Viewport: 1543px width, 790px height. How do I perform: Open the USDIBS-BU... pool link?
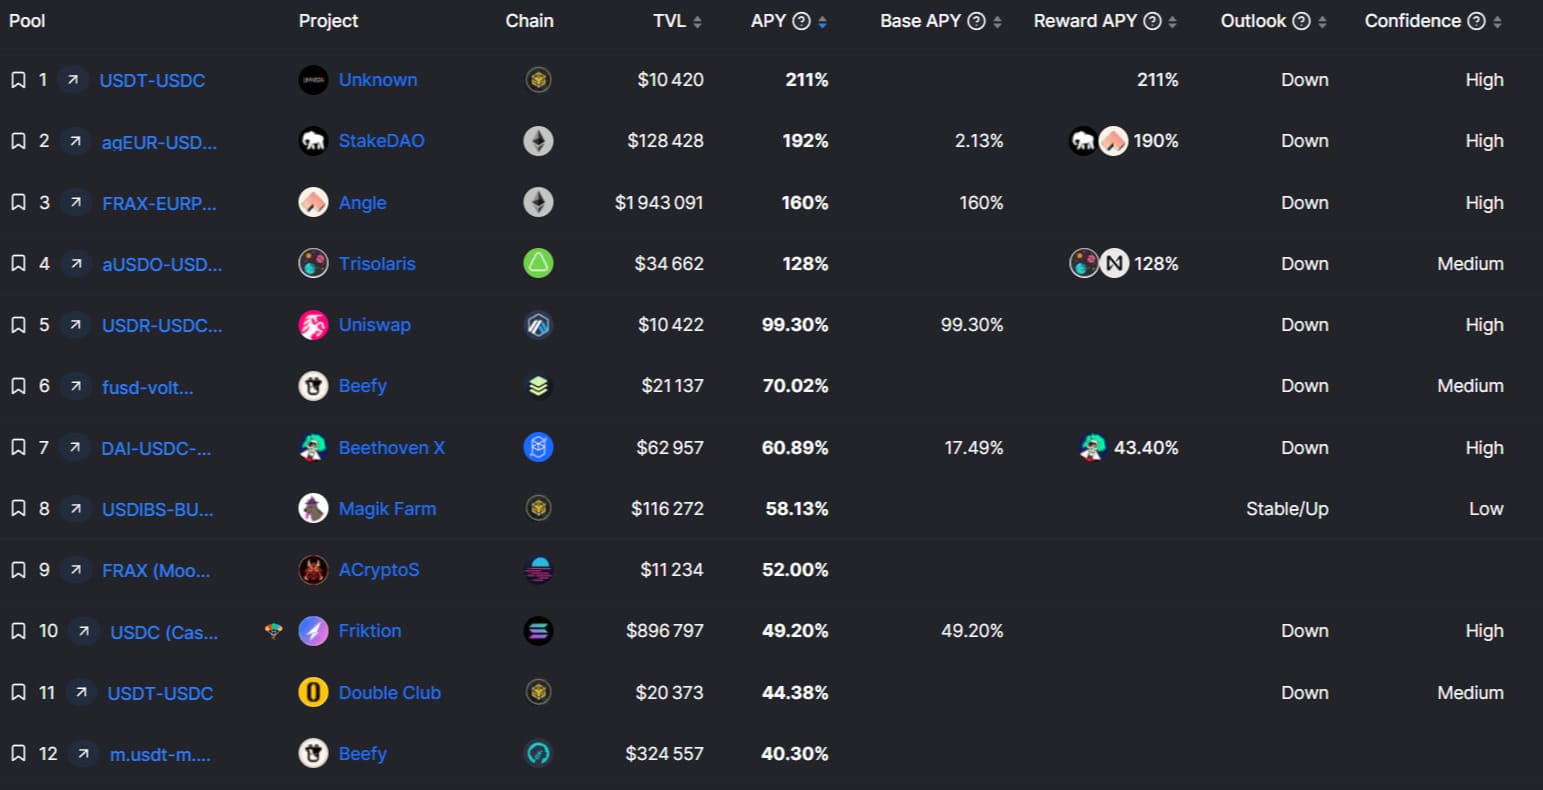pyautogui.click(x=157, y=510)
